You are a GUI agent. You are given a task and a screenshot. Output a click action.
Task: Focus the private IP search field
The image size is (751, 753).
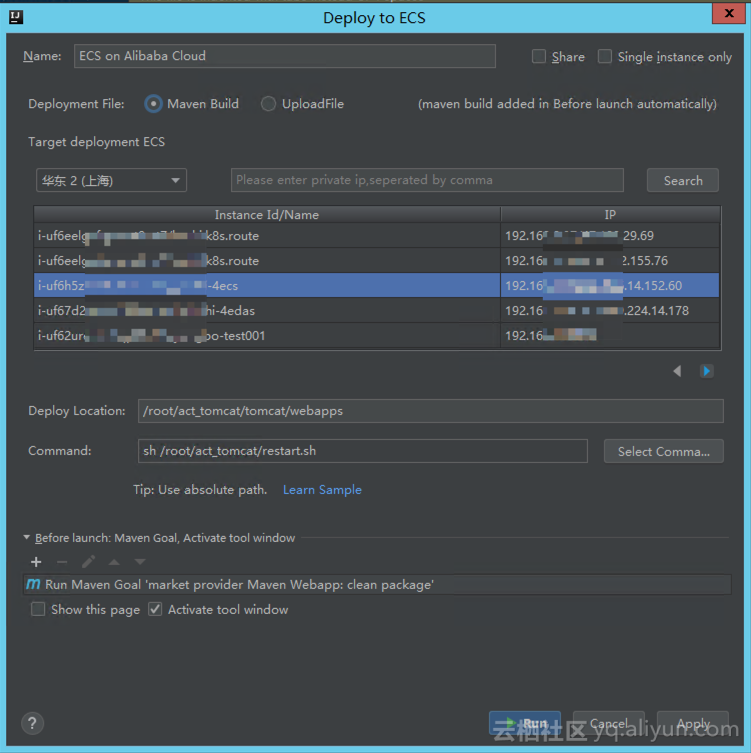coord(427,180)
